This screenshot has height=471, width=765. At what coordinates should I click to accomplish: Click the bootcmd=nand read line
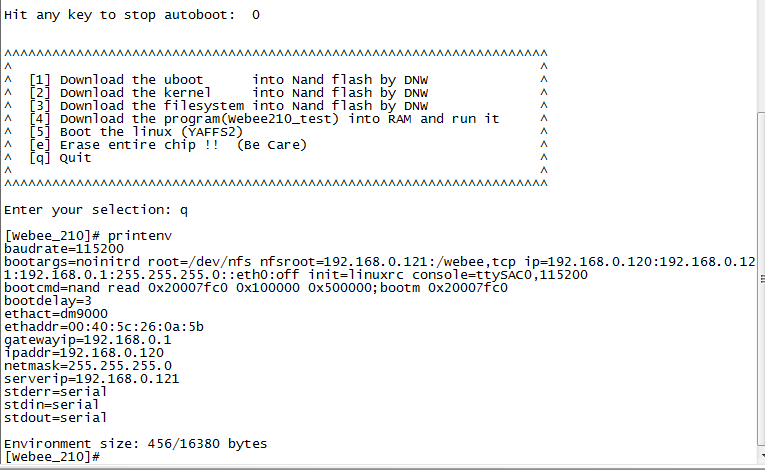[256, 287]
